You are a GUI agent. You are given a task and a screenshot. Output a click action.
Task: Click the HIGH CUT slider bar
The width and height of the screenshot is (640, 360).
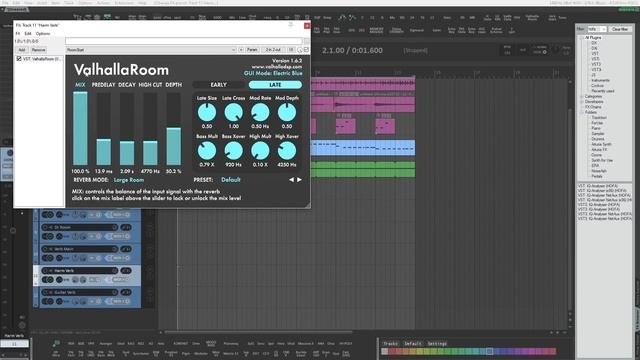pyautogui.click(x=150, y=129)
